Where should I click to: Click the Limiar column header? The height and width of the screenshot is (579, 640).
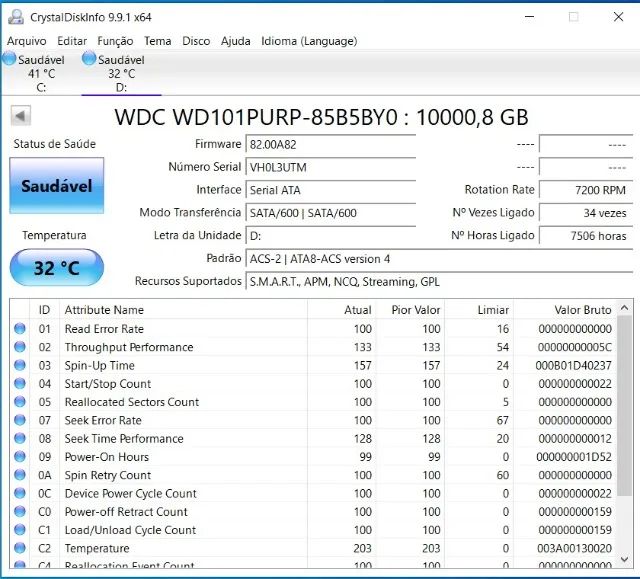[x=479, y=310]
